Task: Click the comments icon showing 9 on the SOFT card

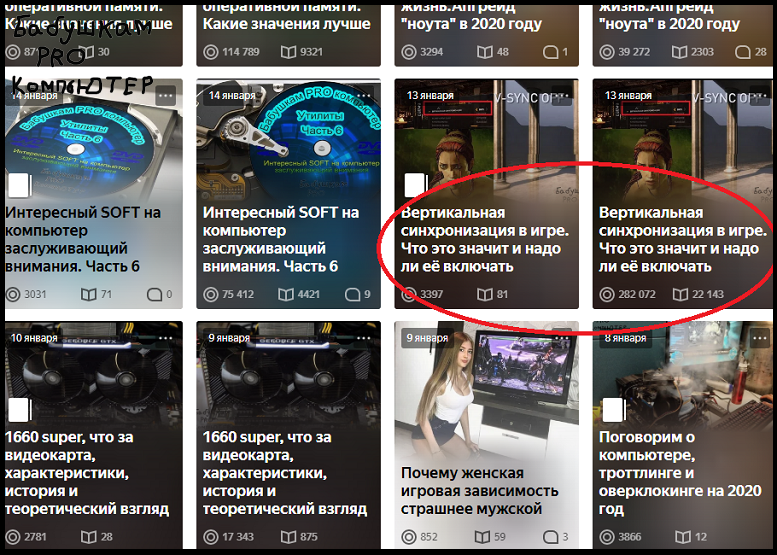Action: point(352,295)
